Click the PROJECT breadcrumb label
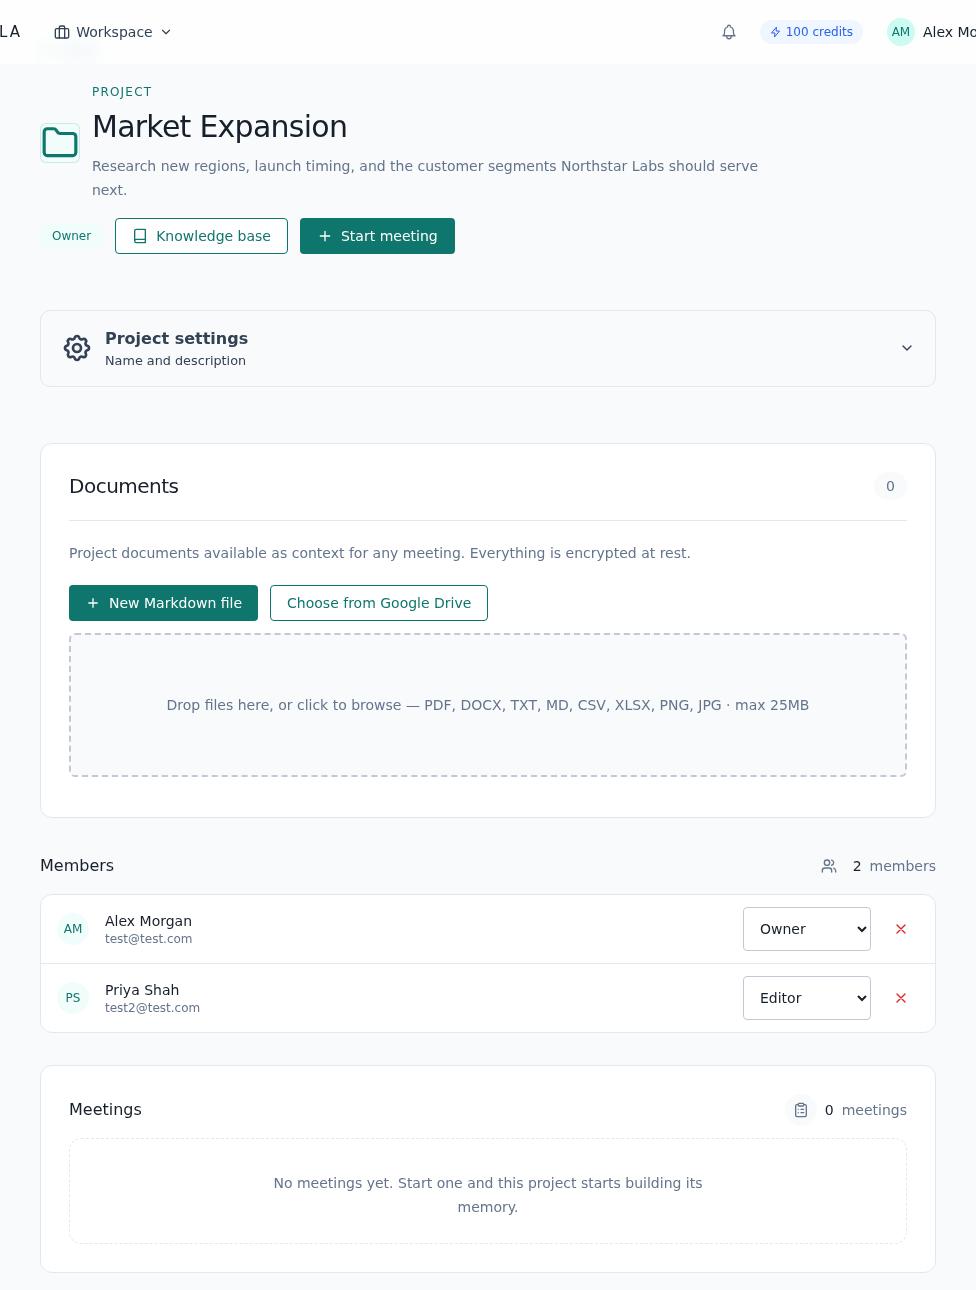 122,92
